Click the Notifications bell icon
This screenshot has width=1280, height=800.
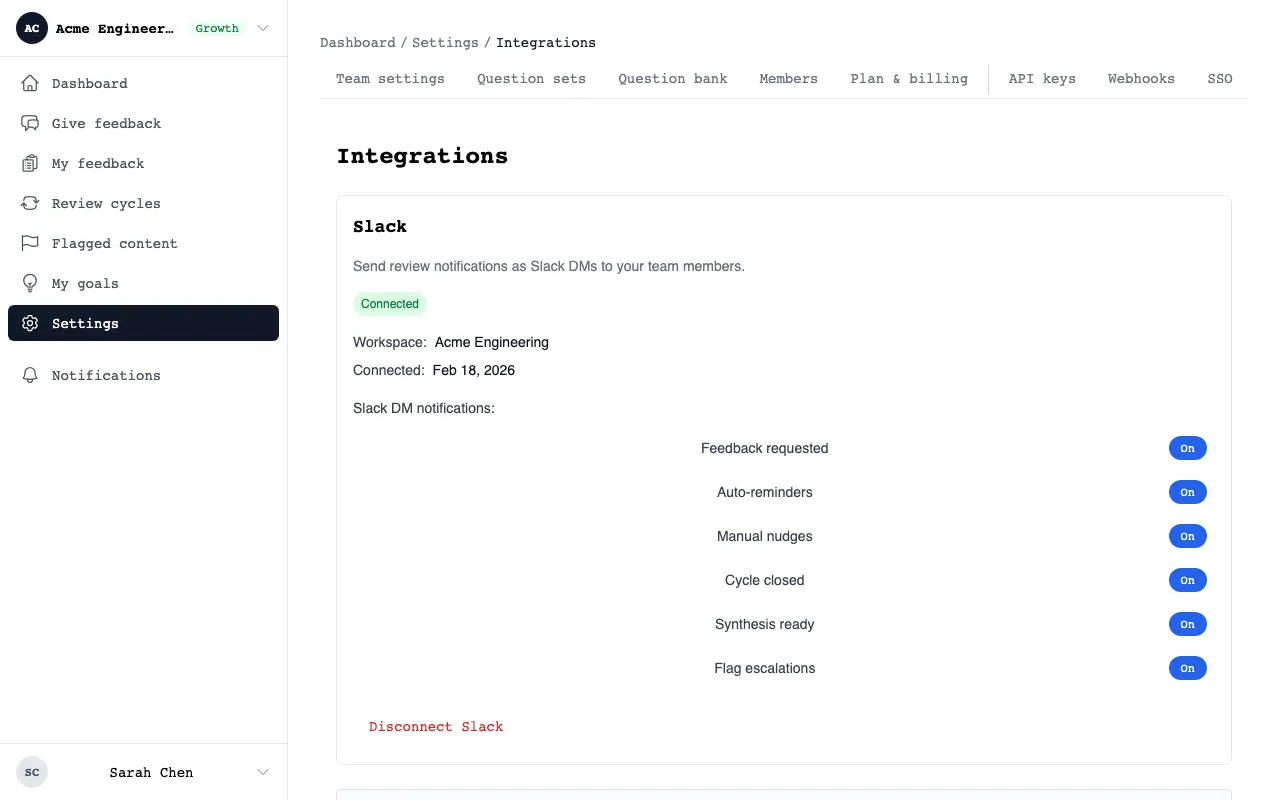(x=31, y=375)
